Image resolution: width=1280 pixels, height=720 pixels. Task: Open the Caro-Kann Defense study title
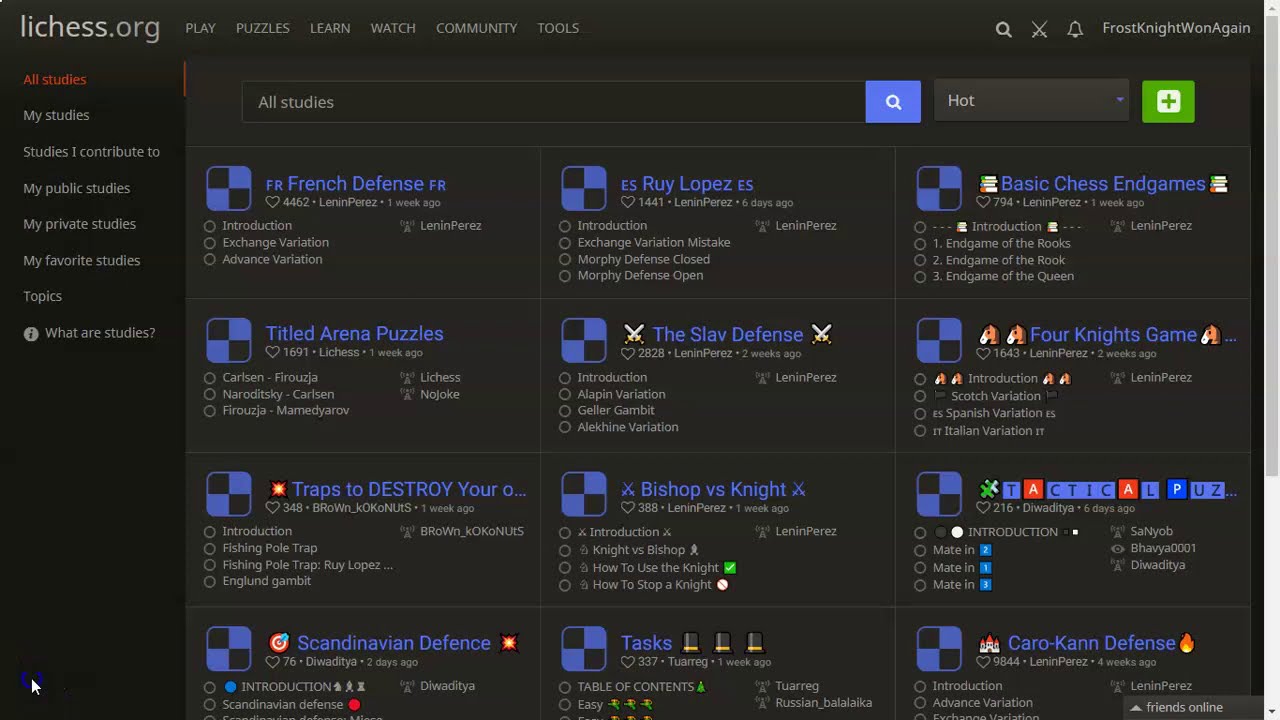point(1087,643)
